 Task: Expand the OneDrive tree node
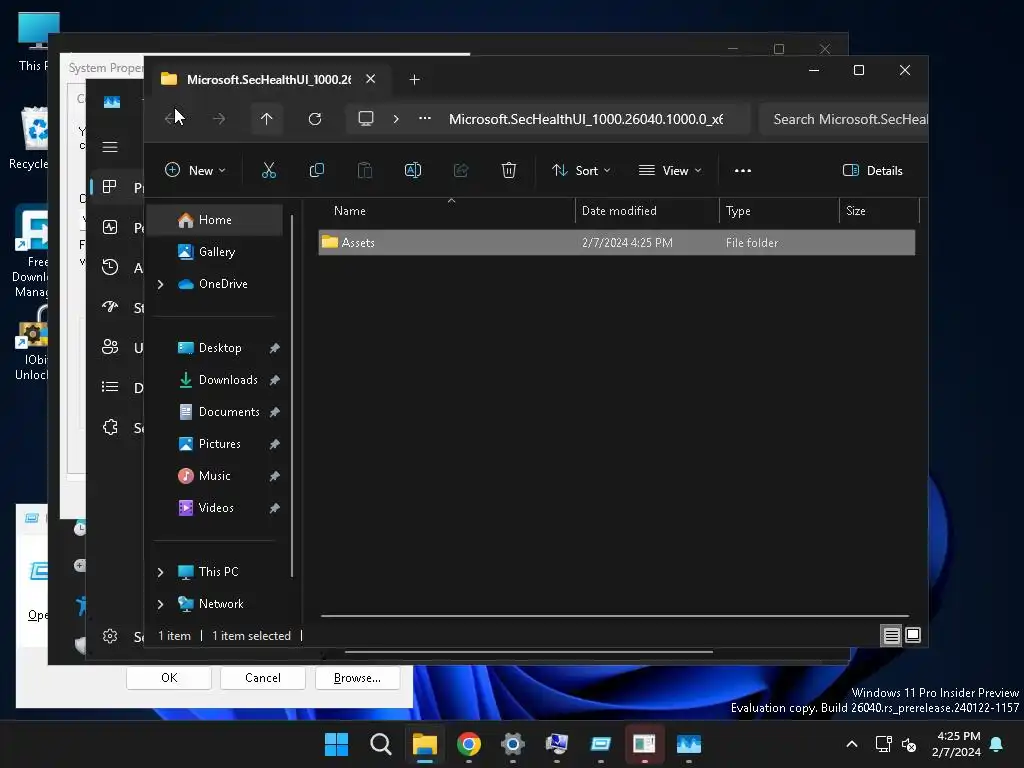(161, 284)
